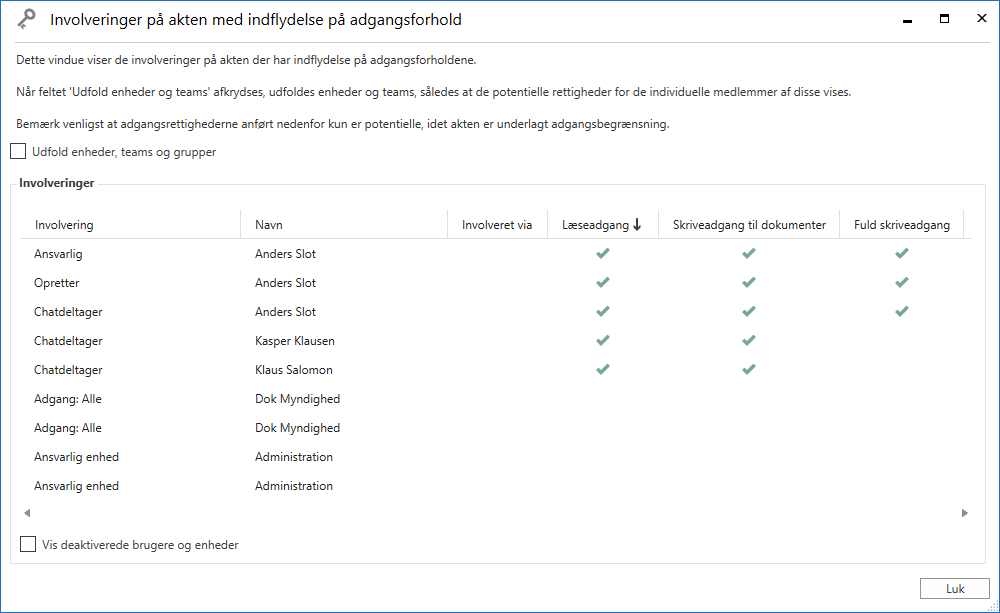Enable the 'Udfold enheder, teams og grupper' checkbox
1000x613 pixels.
[18, 151]
